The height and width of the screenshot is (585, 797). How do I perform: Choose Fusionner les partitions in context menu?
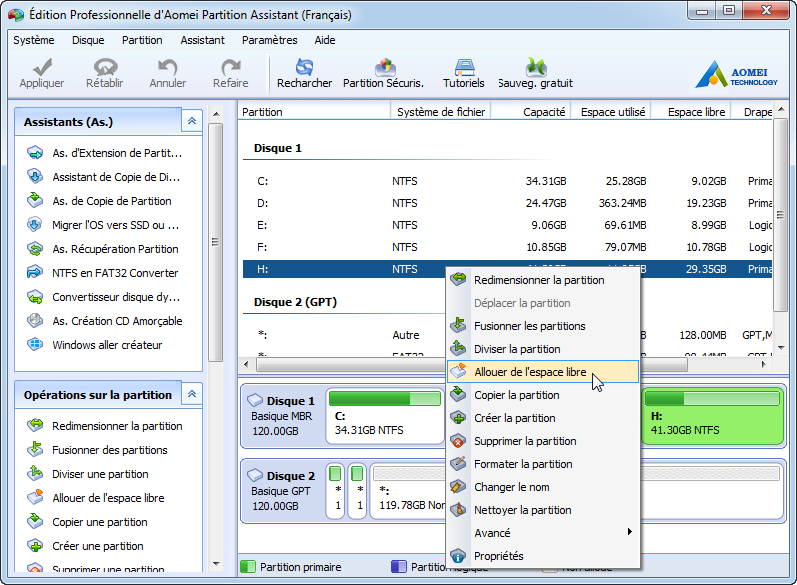(543, 326)
